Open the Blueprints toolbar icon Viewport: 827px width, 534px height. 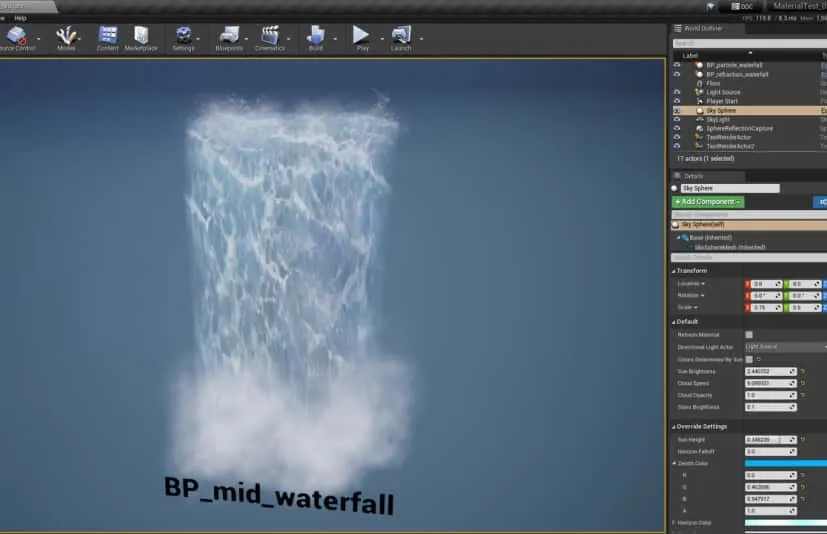228,36
